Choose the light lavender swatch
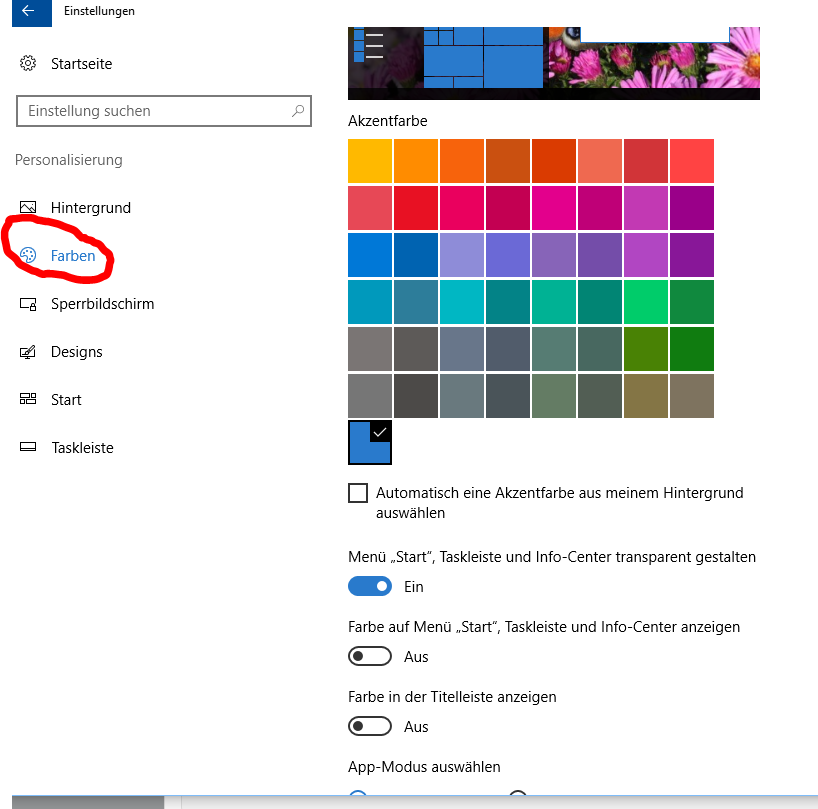This screenshot has height=809, width=818. [x=462, y=255]
